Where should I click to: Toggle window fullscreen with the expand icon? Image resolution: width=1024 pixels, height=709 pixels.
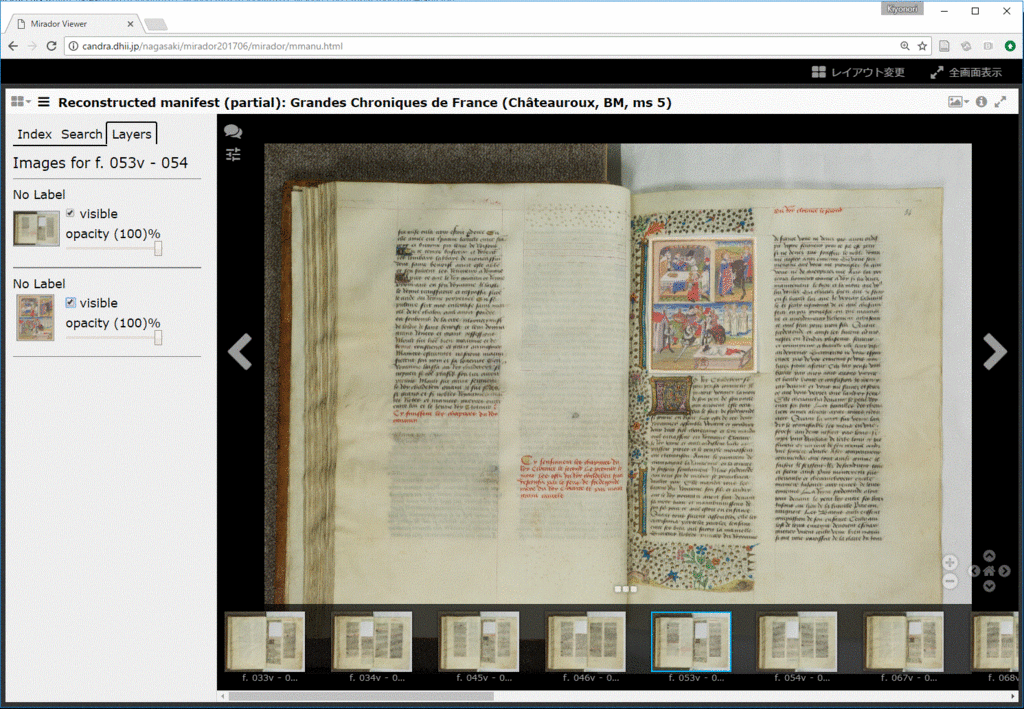(1000, 102)
